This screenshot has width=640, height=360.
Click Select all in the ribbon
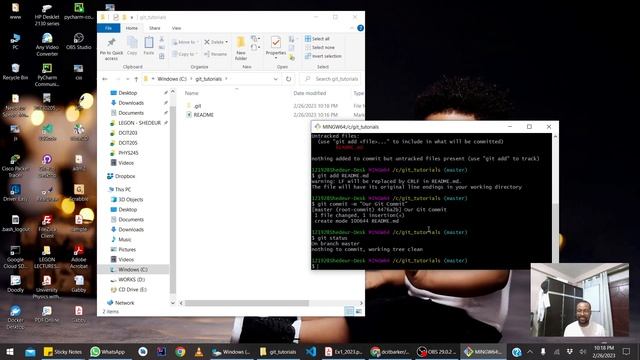(x=317, y=39)
